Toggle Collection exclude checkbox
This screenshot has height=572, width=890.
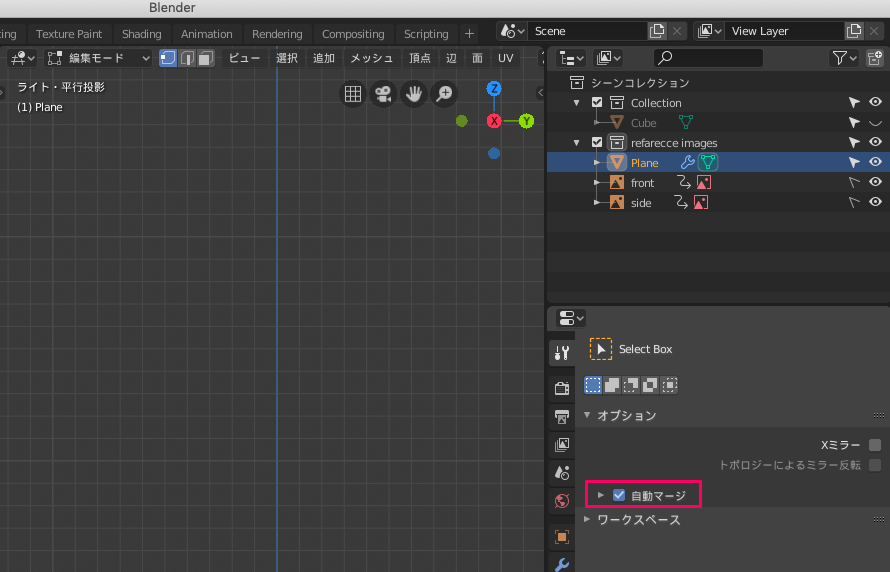[x=597, y=102]
